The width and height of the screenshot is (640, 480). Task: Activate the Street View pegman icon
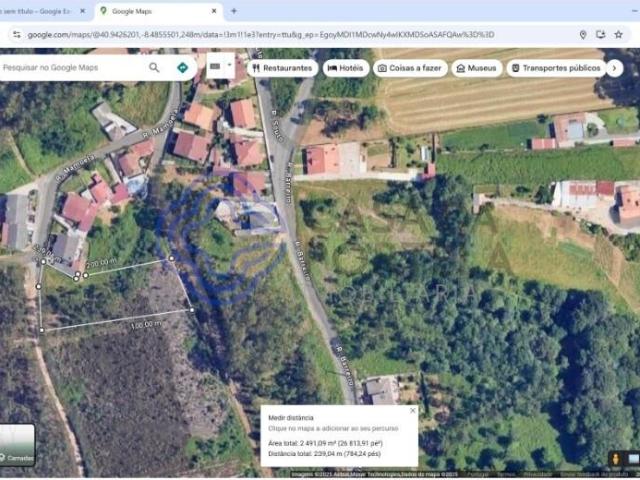616,459
